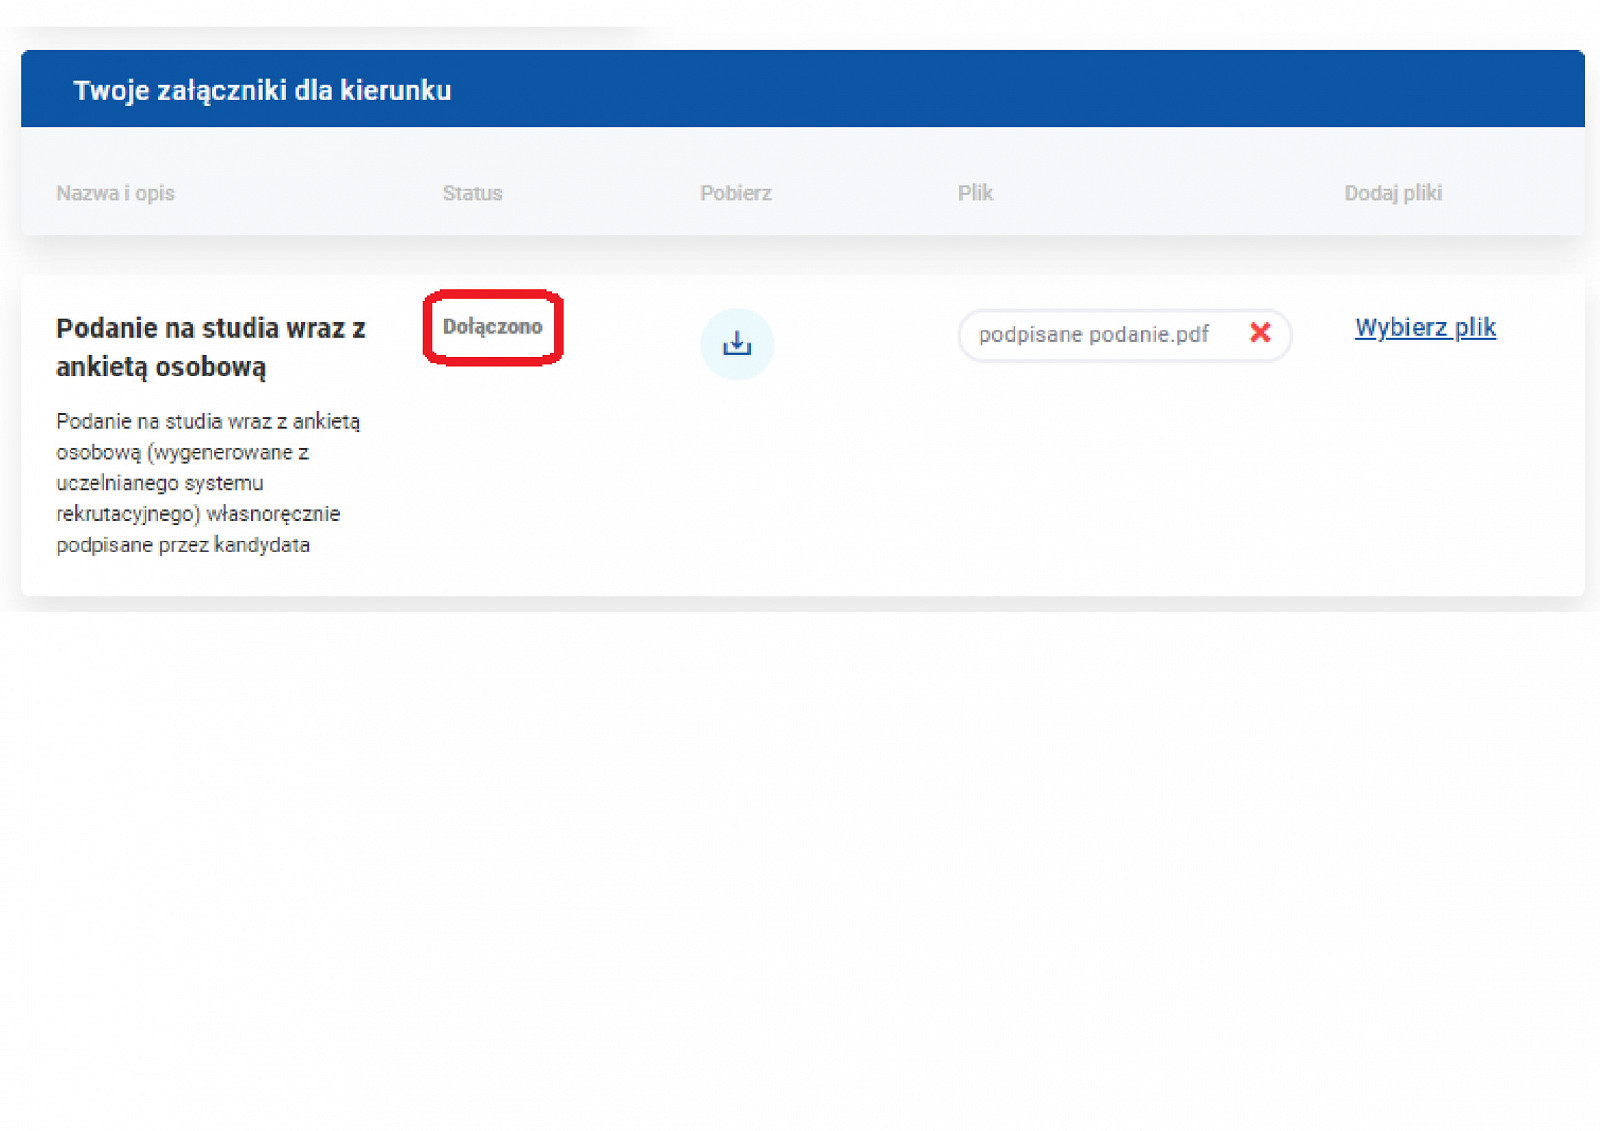Download the signed application attachment
The image size is (1600, 1131).
[737, 344]
